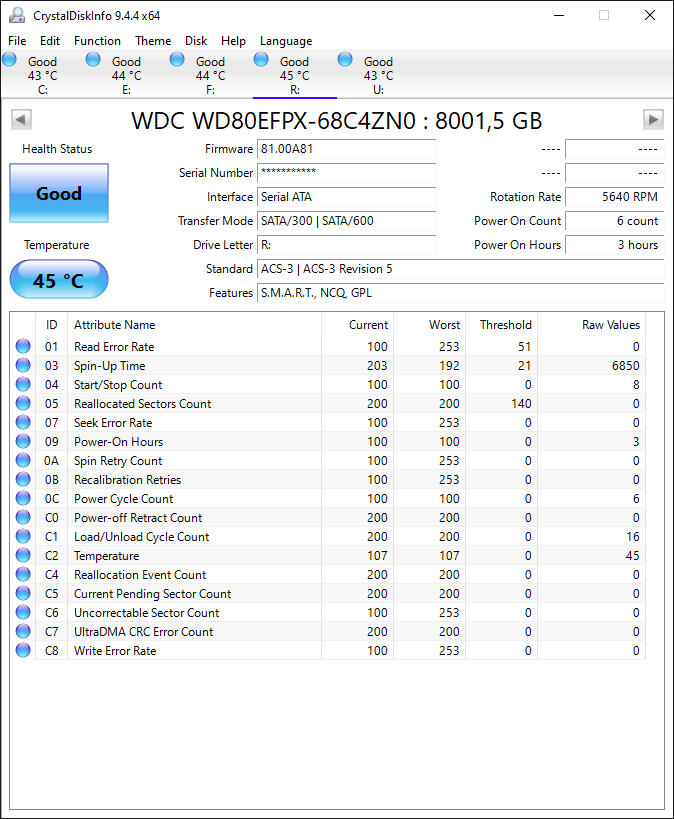The height and width of the screenshot is (819, 674).
Task: Click the ID column header
Action: (51, 325)
